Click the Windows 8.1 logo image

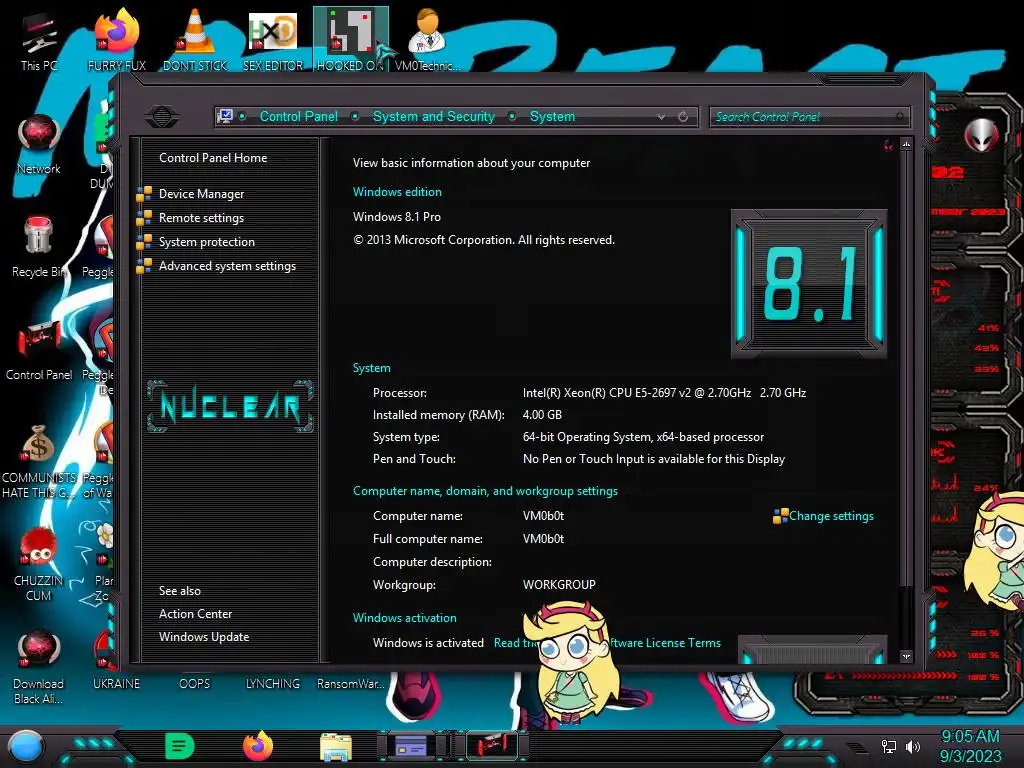(808, 283)
